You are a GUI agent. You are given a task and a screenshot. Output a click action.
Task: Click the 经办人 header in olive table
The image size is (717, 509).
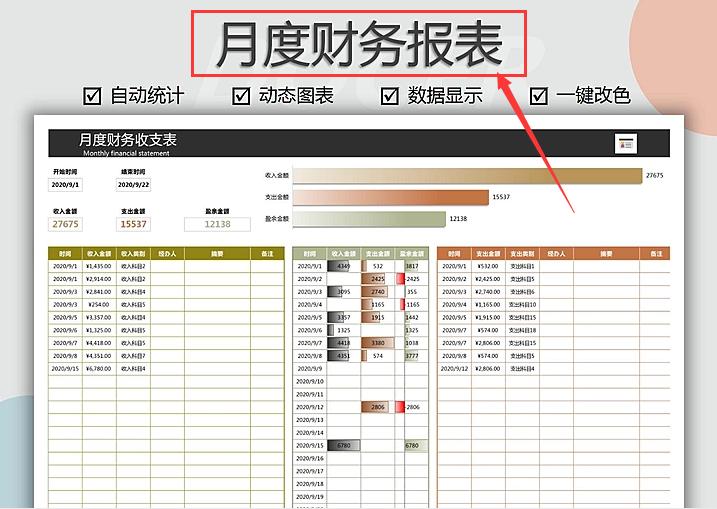tap(167, 253)
